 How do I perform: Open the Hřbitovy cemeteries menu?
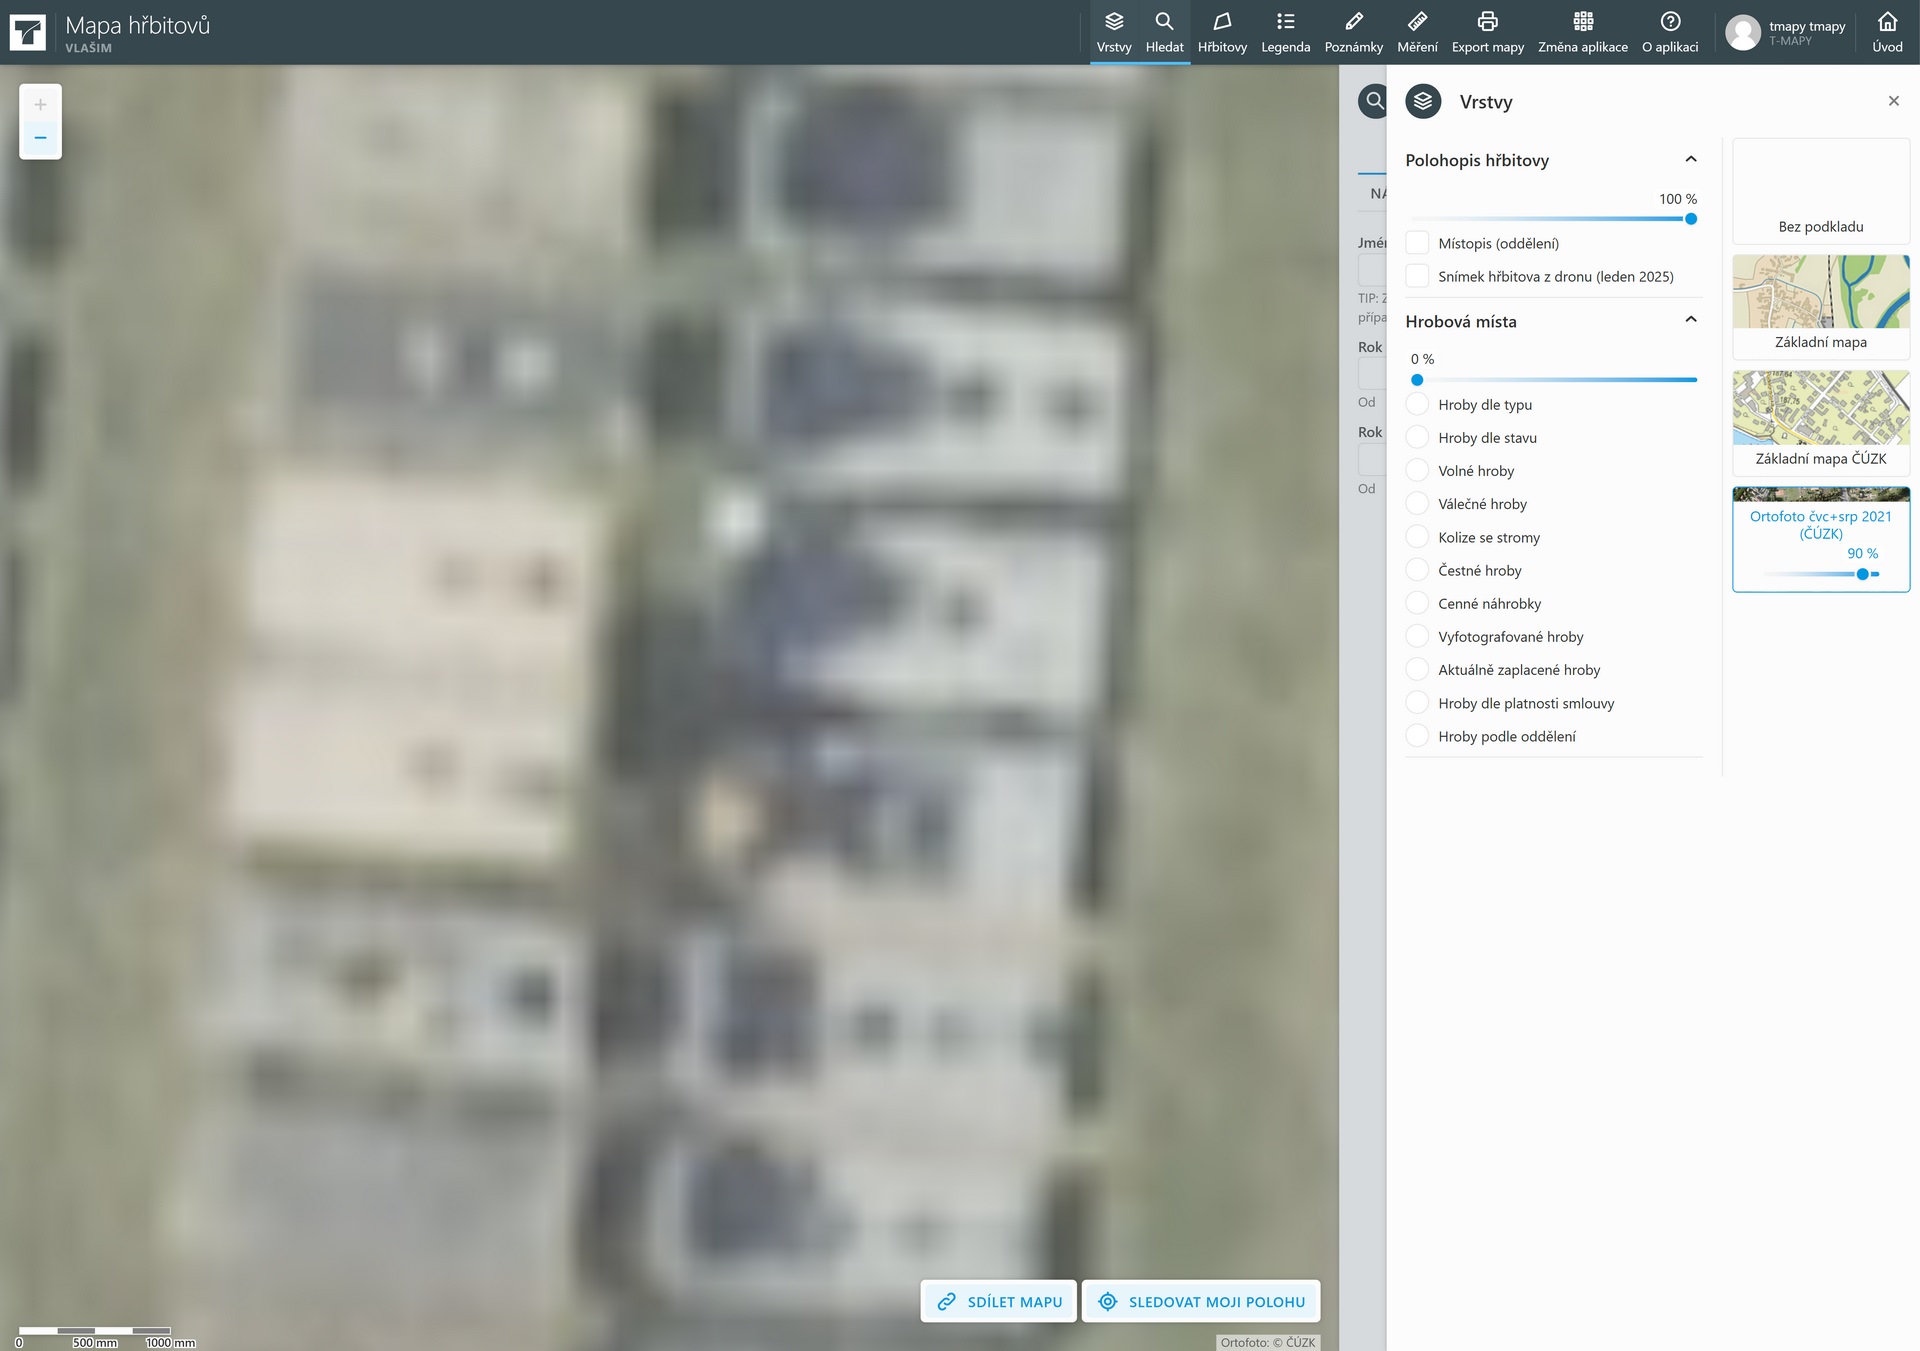coord(1222,32)
